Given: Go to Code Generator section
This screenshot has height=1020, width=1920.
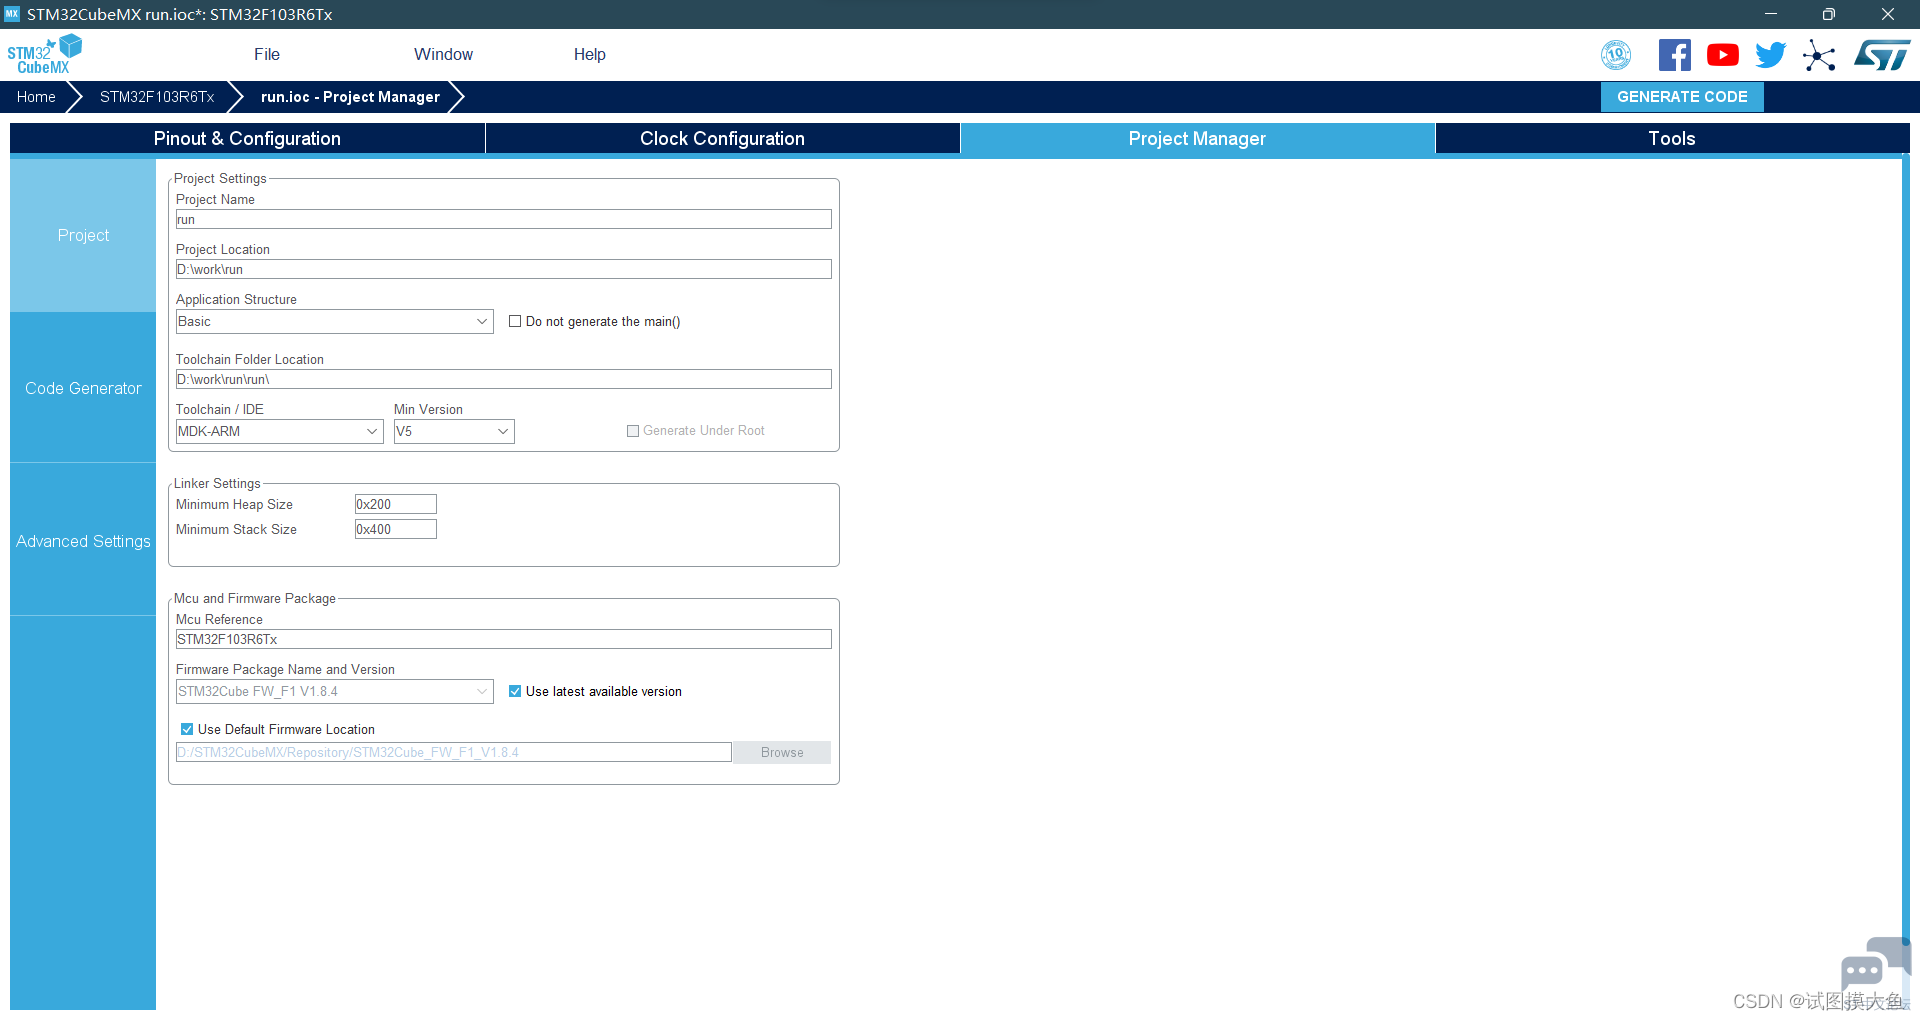Looking at the screenshot, I should [83, 388].
